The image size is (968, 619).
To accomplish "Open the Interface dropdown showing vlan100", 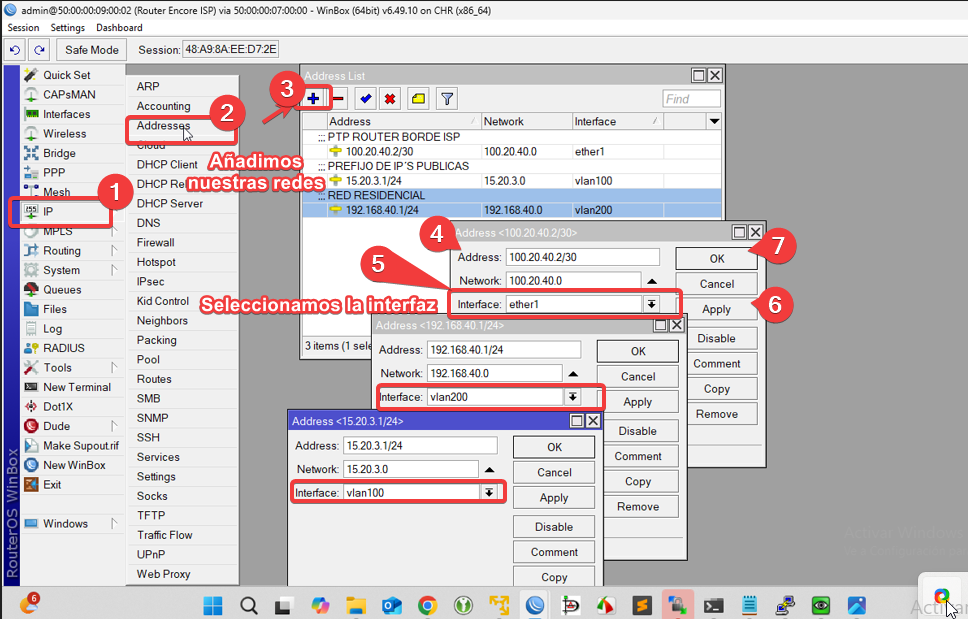I will tap(488, 492).
